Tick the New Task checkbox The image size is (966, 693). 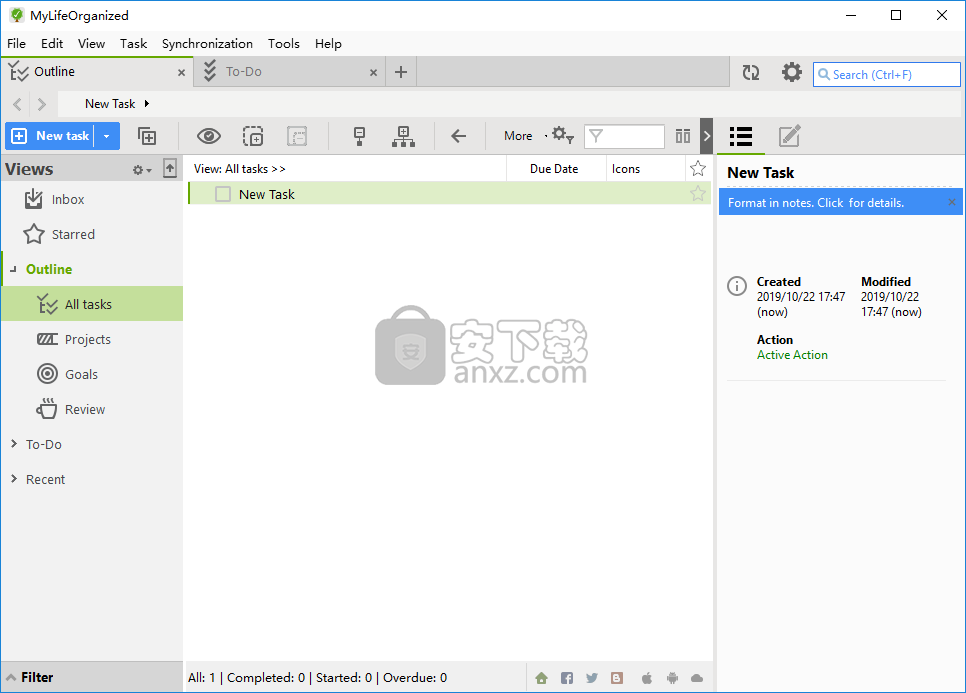223,194
